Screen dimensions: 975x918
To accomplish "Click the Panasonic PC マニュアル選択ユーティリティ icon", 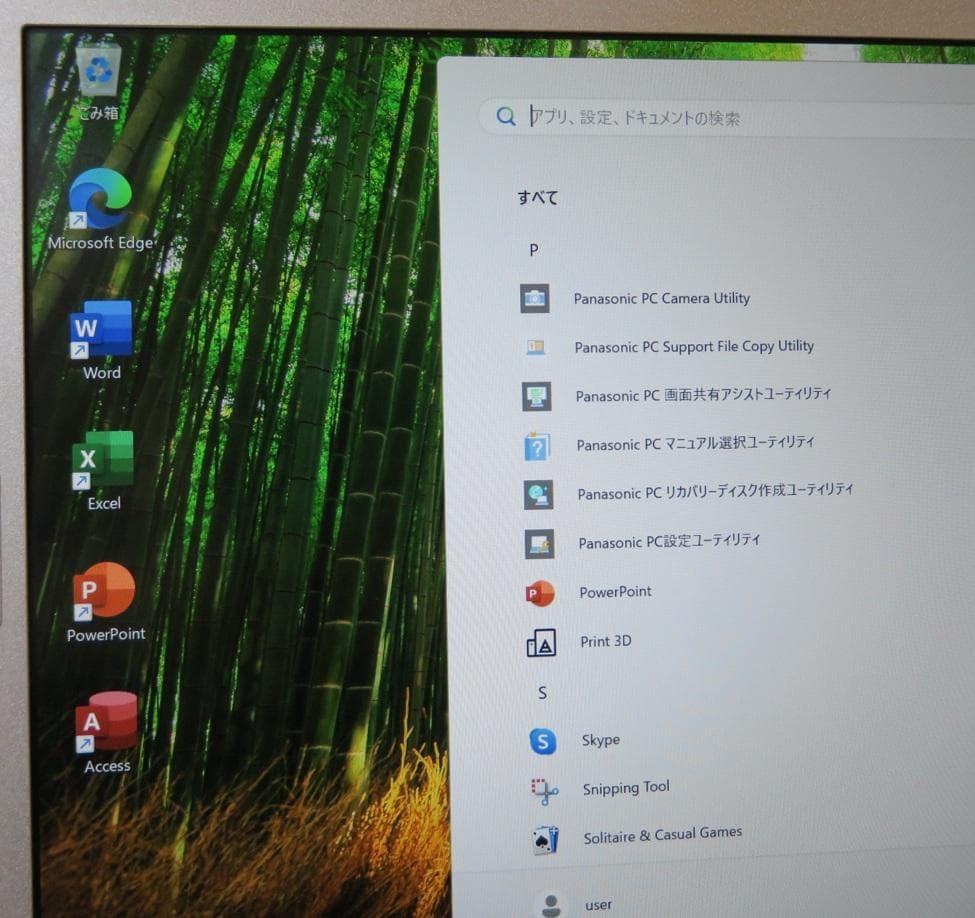I will coord(537,445).
